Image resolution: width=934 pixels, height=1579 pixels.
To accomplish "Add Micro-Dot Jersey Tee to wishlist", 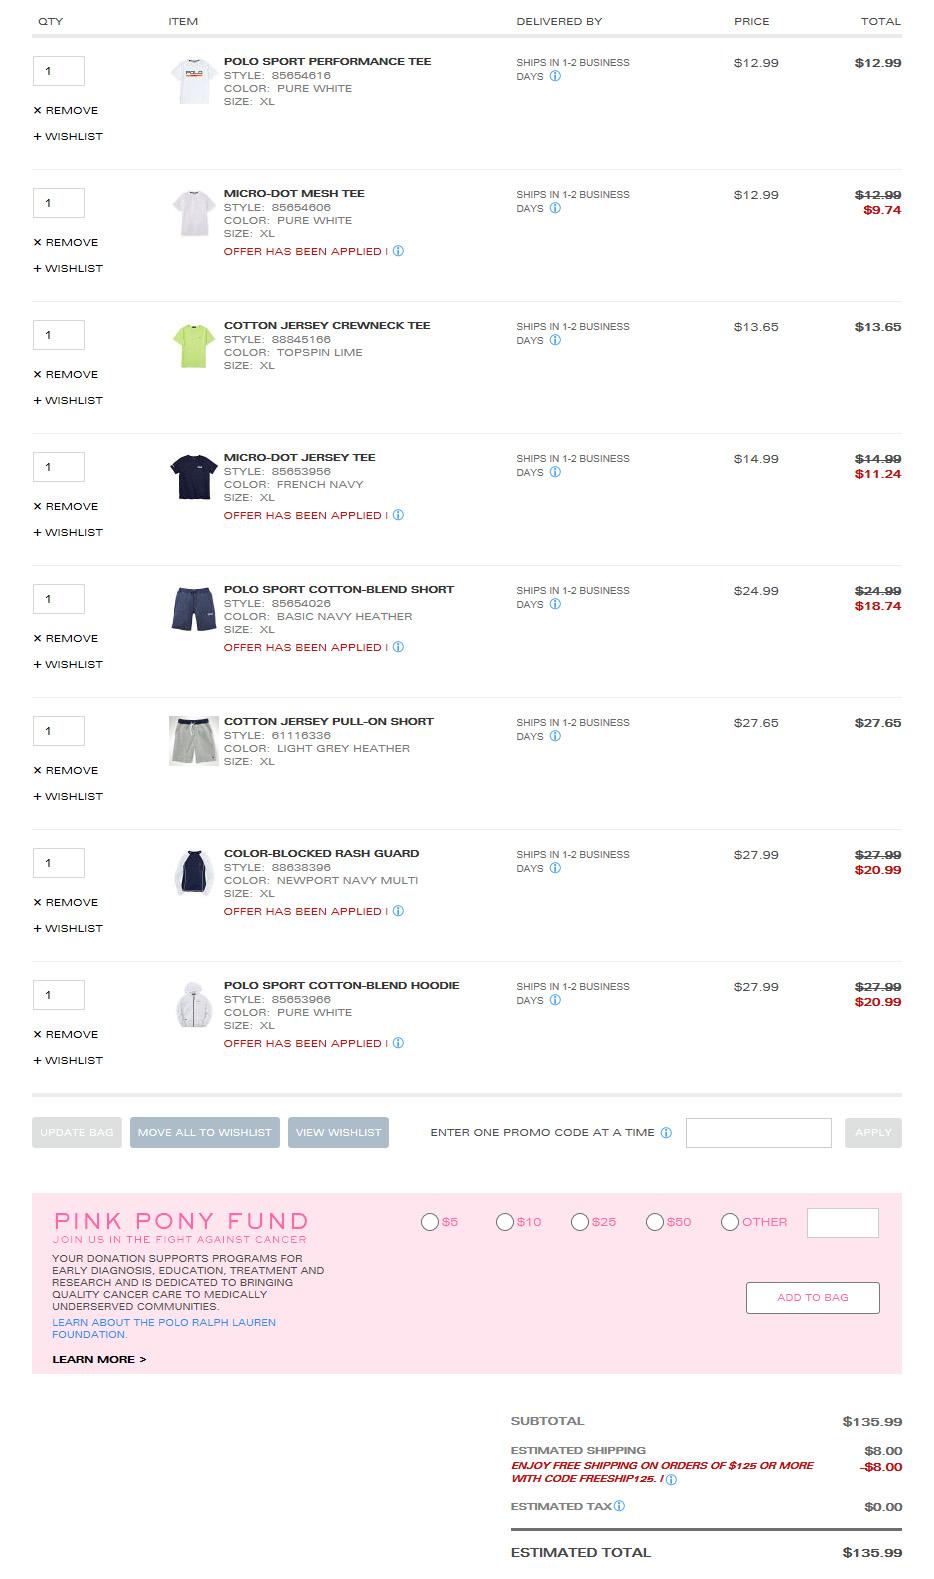I will click(x=68, y=532).
